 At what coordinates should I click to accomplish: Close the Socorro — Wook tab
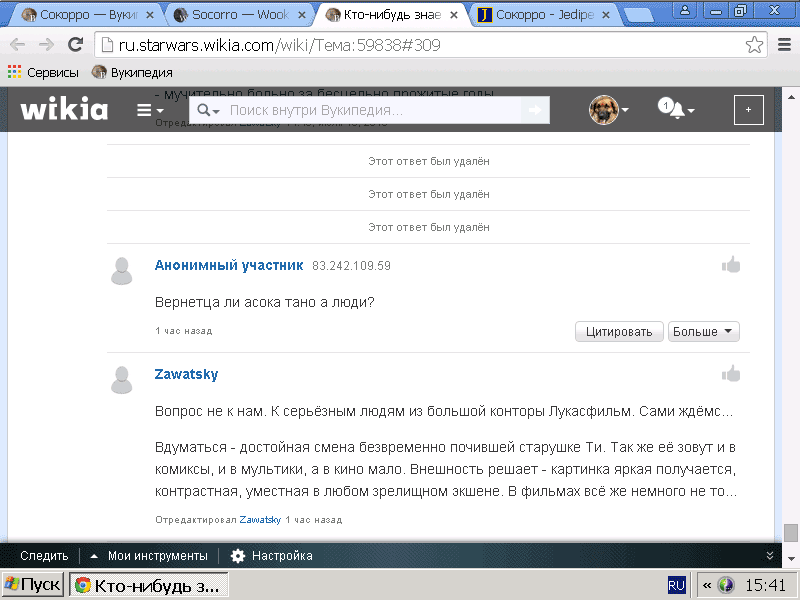302,15
